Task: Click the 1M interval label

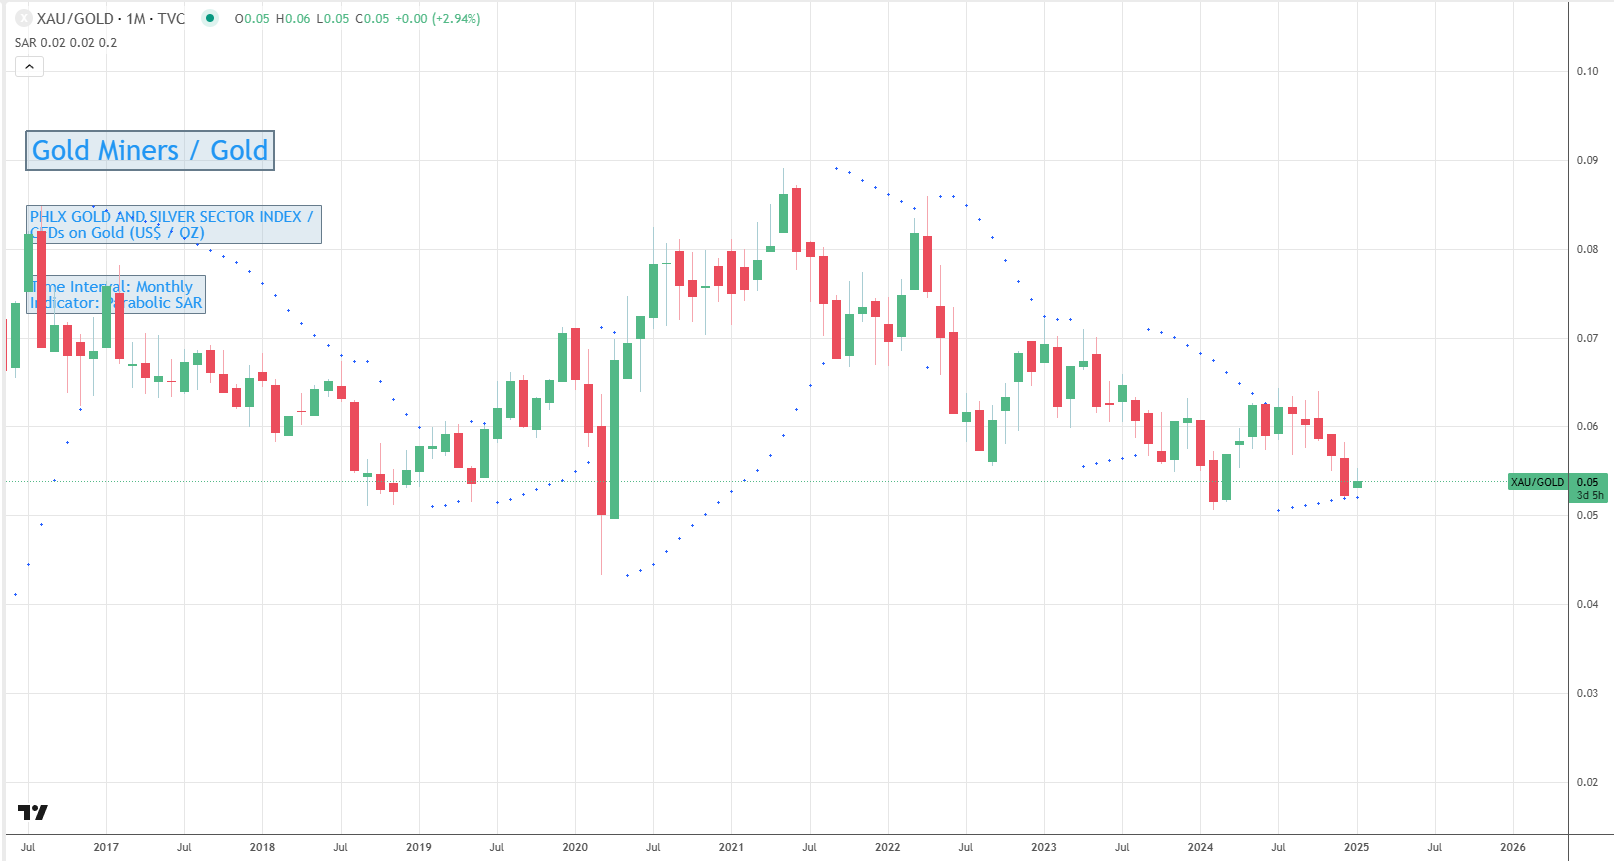Action: pyautogui.click(x=135, y=18)
